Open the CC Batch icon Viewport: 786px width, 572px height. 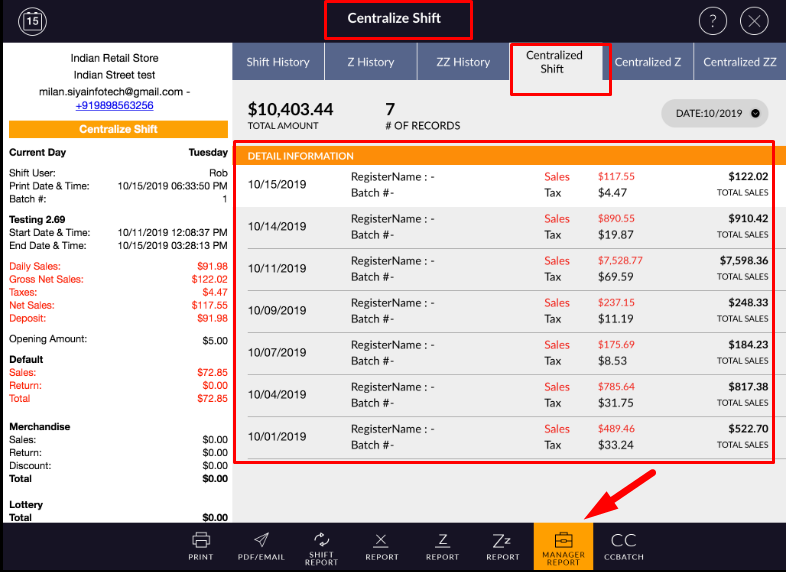pos(623,546)
